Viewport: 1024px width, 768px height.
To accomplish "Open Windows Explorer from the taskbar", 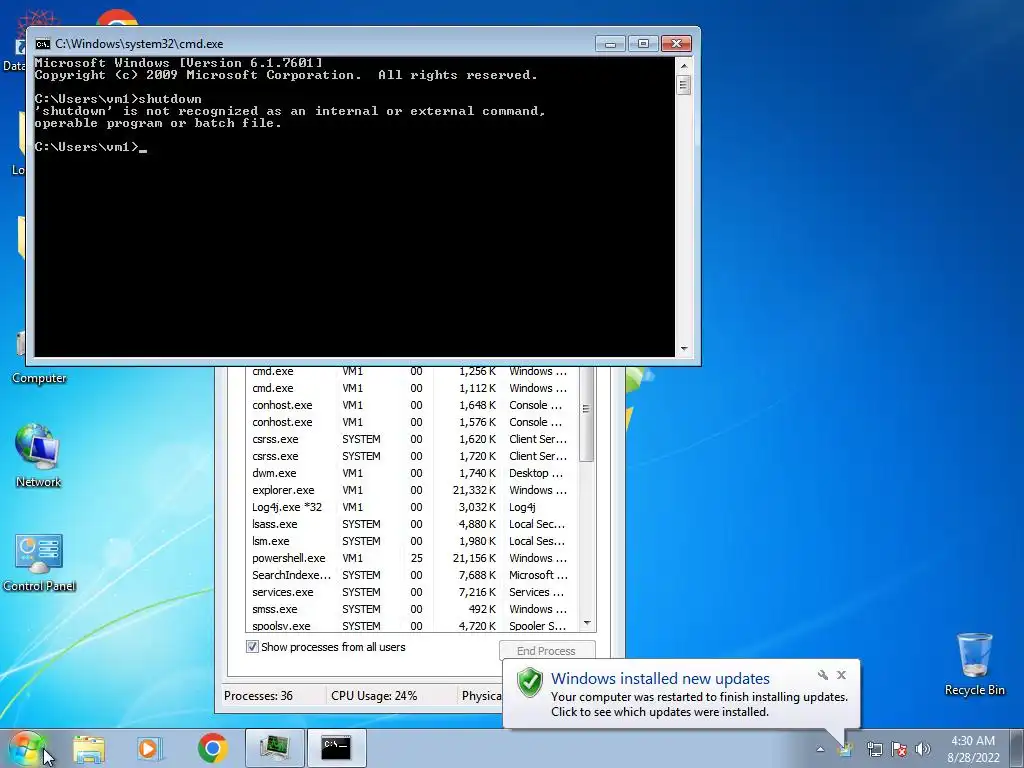I will 89,748.
